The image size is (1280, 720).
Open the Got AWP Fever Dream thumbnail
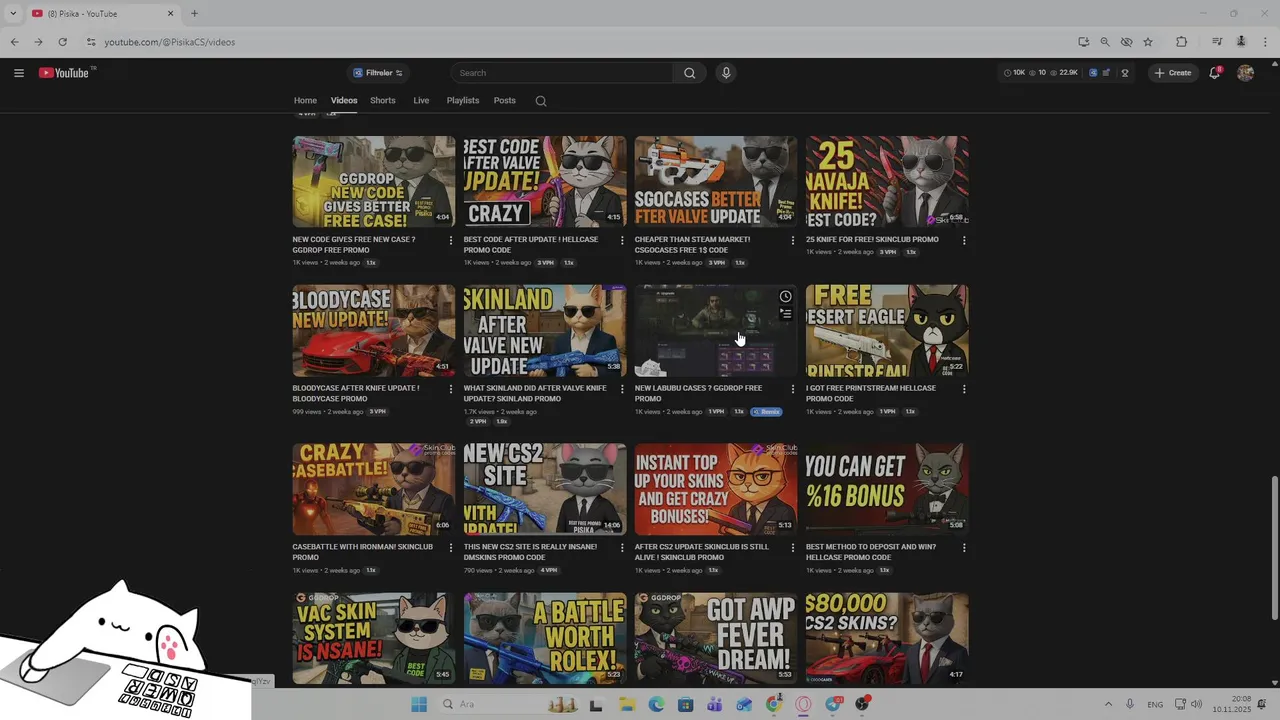(716, 638)
